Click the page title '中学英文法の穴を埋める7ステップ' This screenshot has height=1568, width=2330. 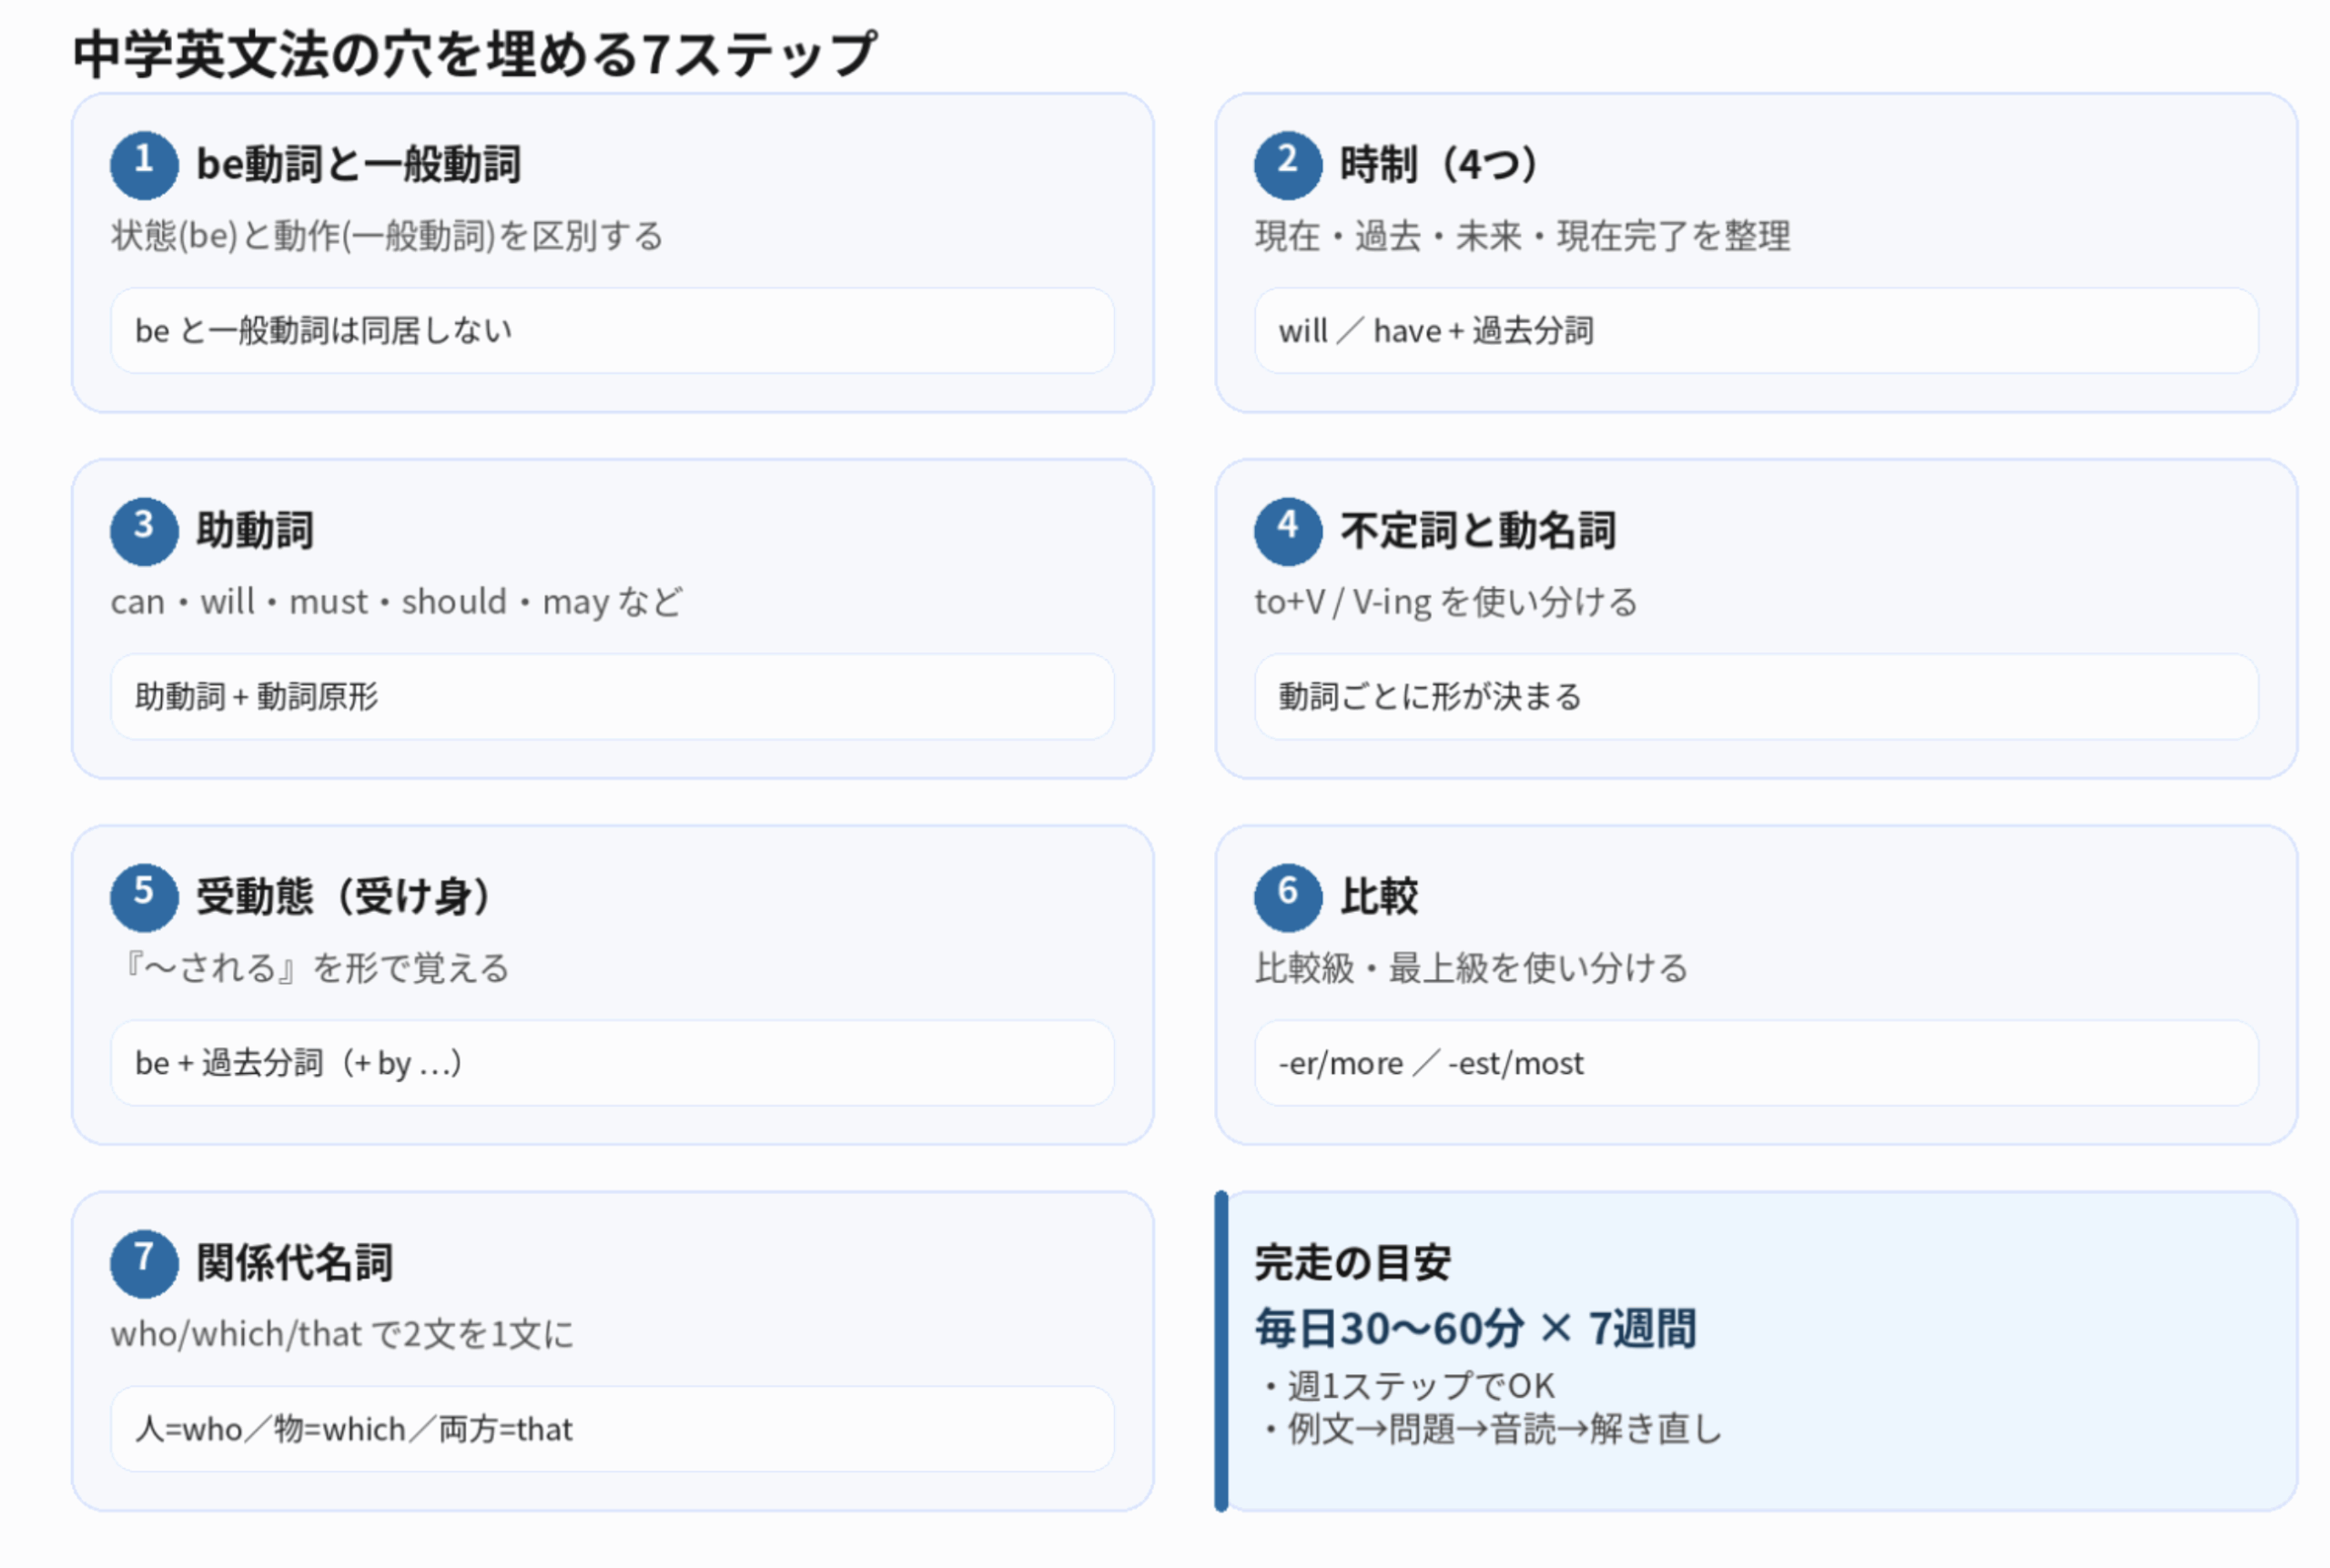475,54
